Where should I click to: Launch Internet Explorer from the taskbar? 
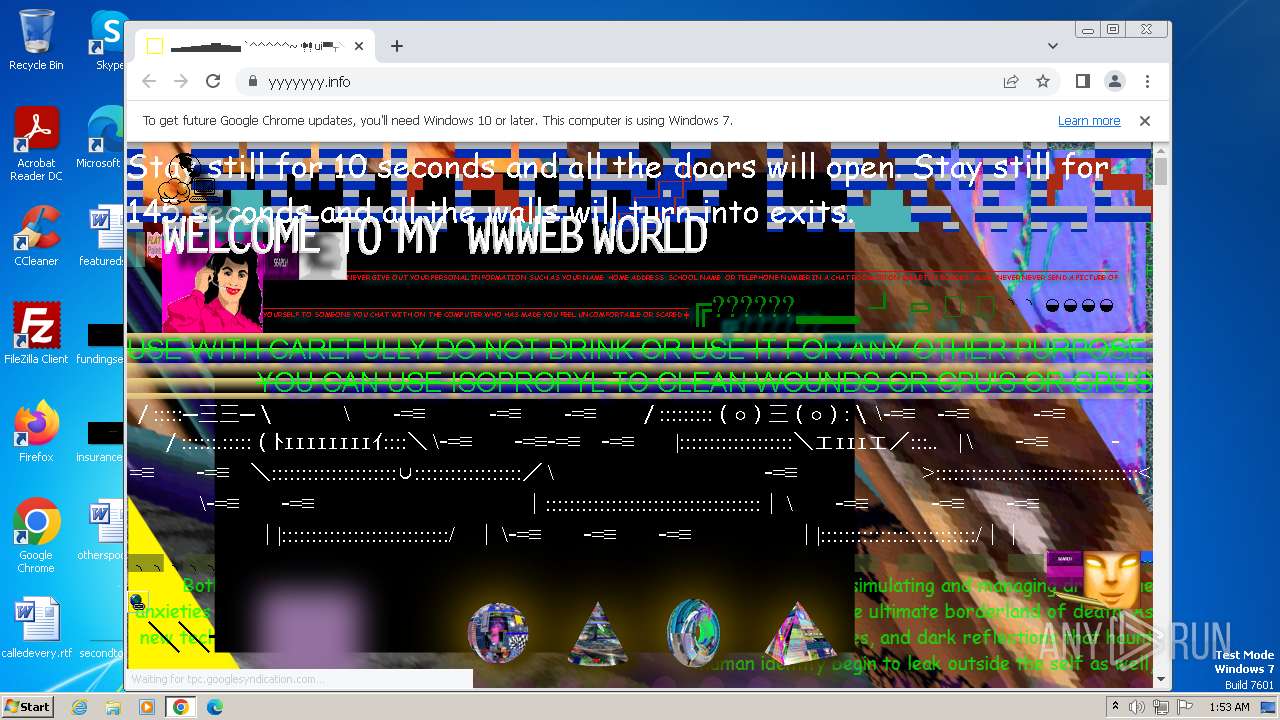[79, 707]
